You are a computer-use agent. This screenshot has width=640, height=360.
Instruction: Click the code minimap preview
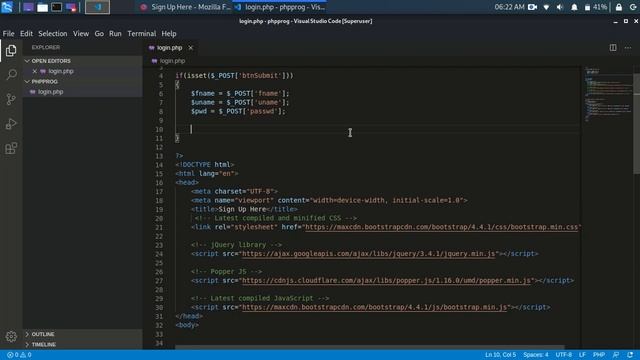pos(608,94)
